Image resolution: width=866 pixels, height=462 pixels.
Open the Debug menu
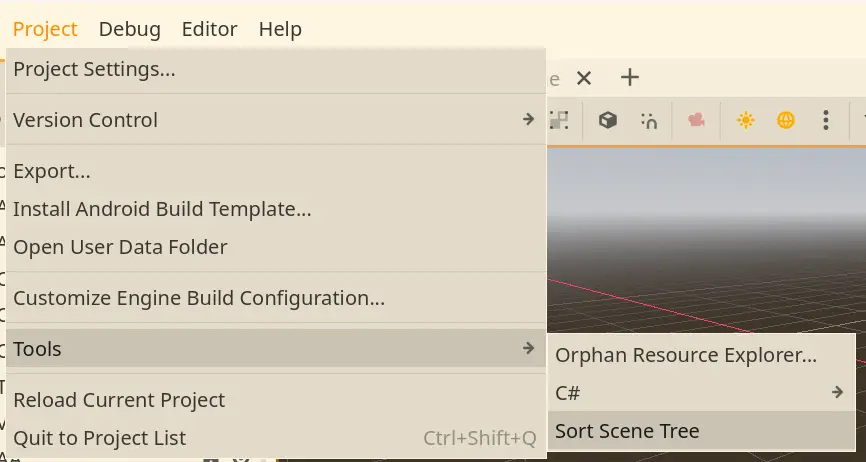click(130, 29)
